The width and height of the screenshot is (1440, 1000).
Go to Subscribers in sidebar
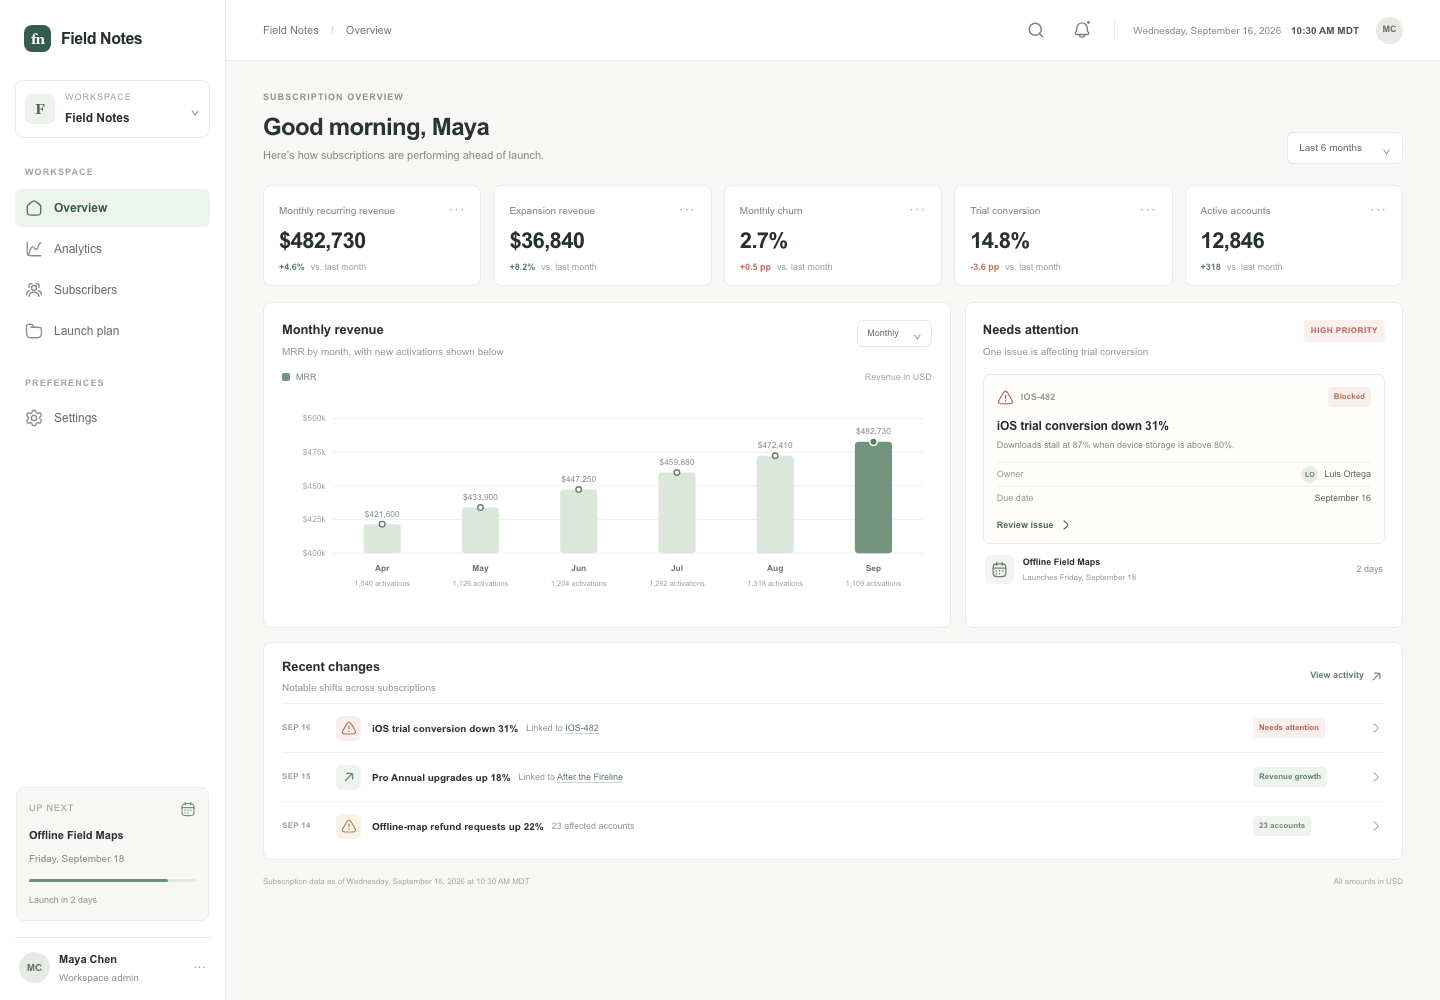click(112, 290)
